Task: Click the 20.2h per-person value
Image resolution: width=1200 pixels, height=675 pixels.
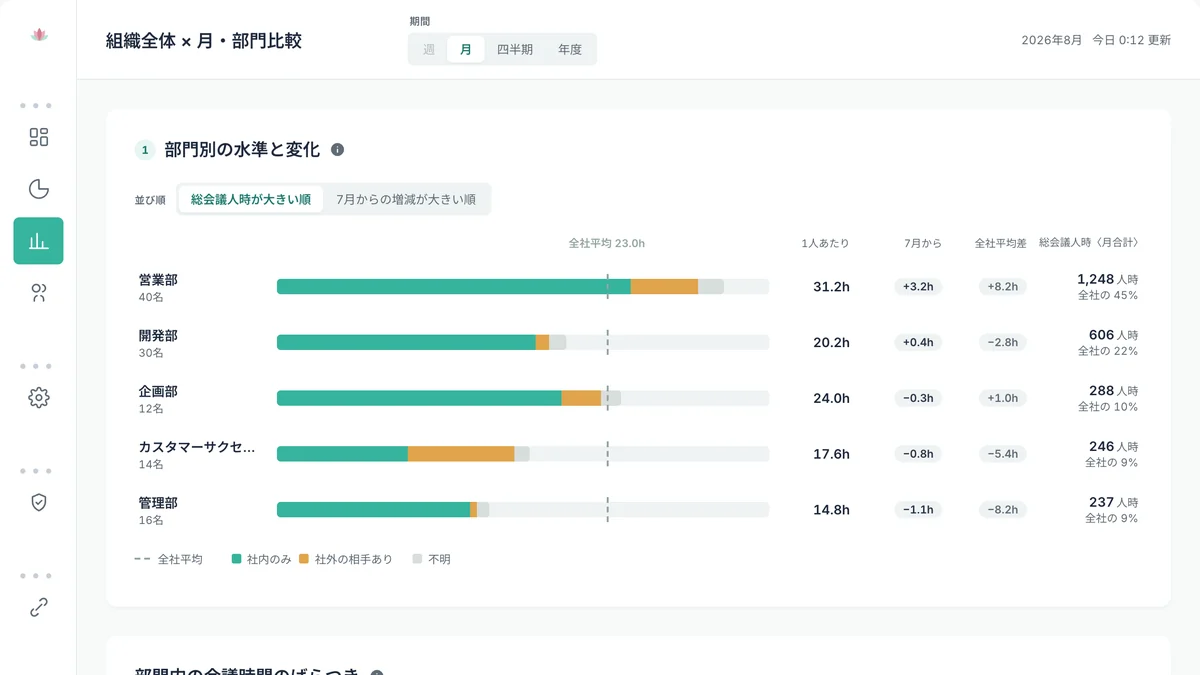Action: click(831, 342)
